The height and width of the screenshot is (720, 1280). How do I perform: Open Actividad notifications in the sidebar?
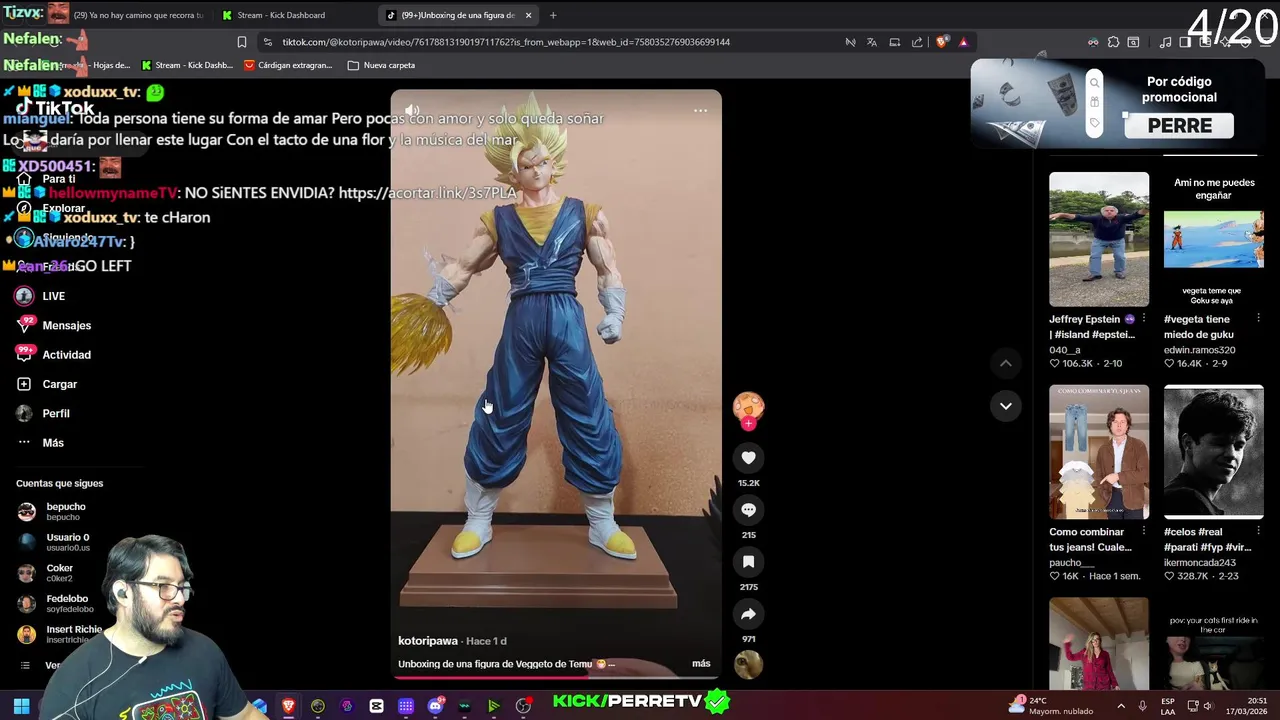[x=54, y=354]
